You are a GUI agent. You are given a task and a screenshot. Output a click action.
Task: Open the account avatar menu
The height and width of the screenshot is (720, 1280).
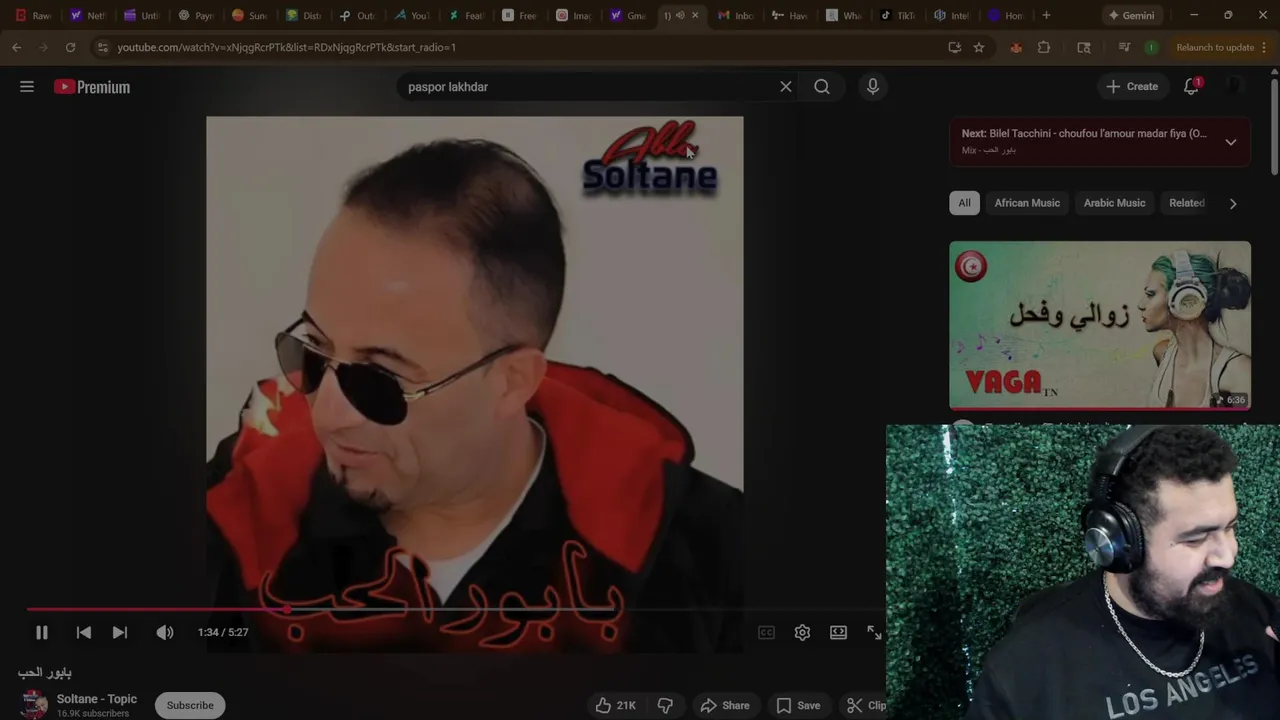[1234, 87]
